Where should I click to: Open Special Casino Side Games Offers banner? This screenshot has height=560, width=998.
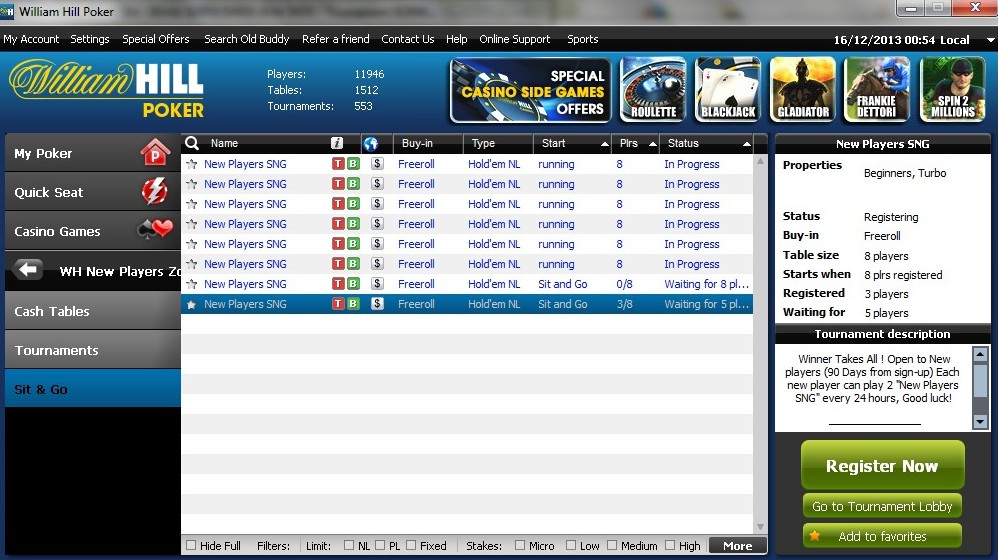tap(530, 90)
